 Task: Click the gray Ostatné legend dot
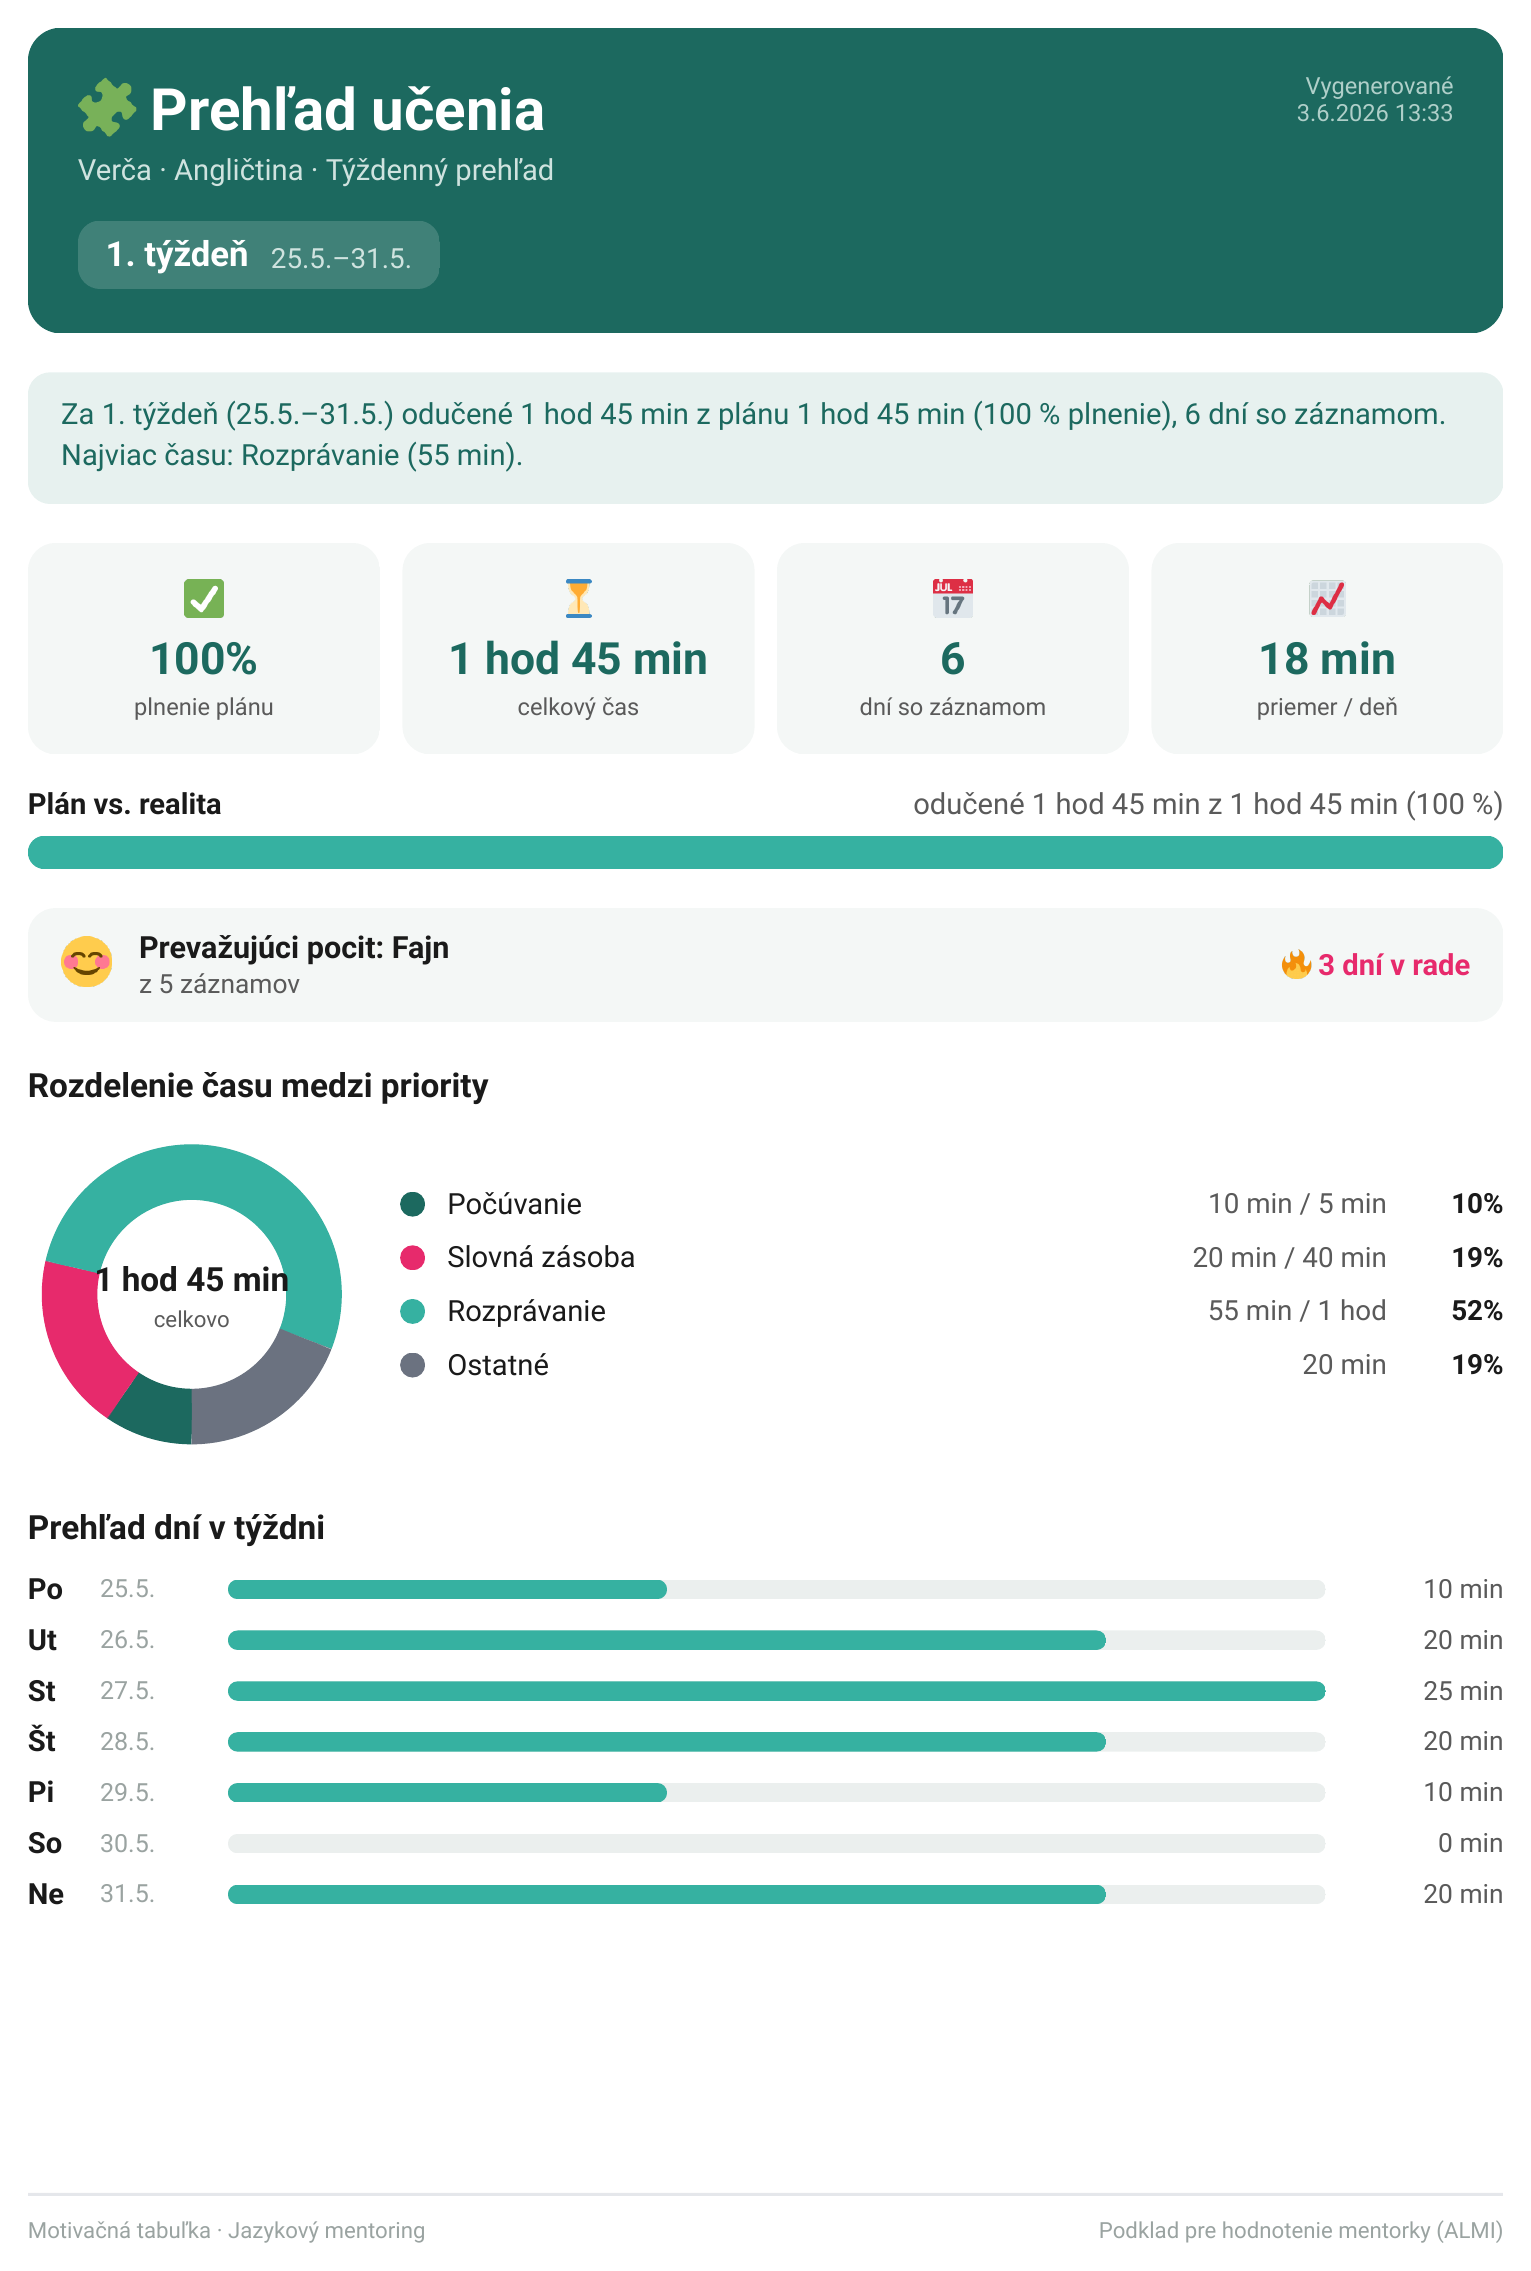[x=413, y=1365]
